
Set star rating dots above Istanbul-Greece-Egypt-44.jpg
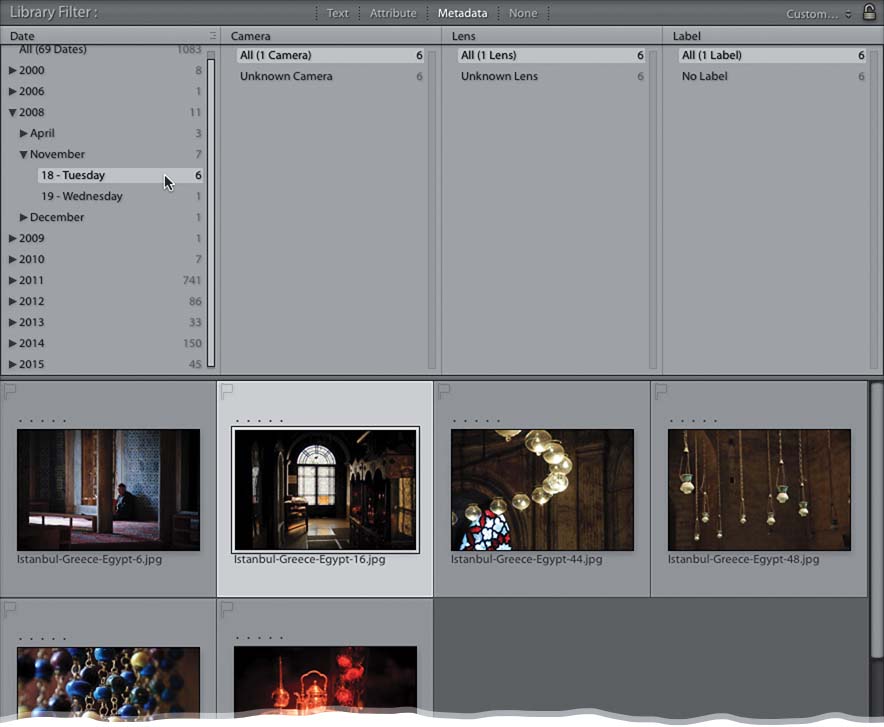(x=476, y=421)
